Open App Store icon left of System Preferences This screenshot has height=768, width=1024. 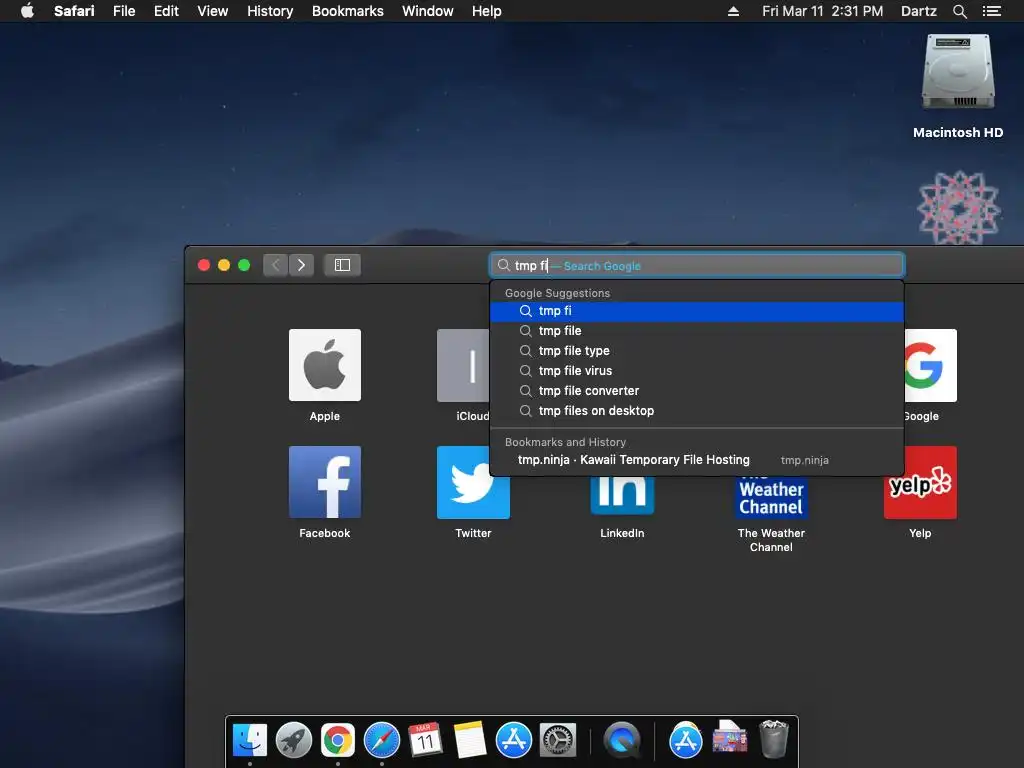point(514,741)
